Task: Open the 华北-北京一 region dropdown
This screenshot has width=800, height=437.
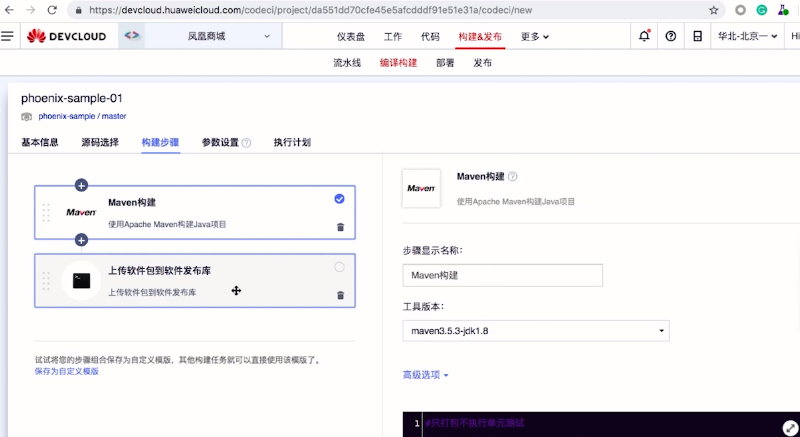Action: click(x=747, y=36)
